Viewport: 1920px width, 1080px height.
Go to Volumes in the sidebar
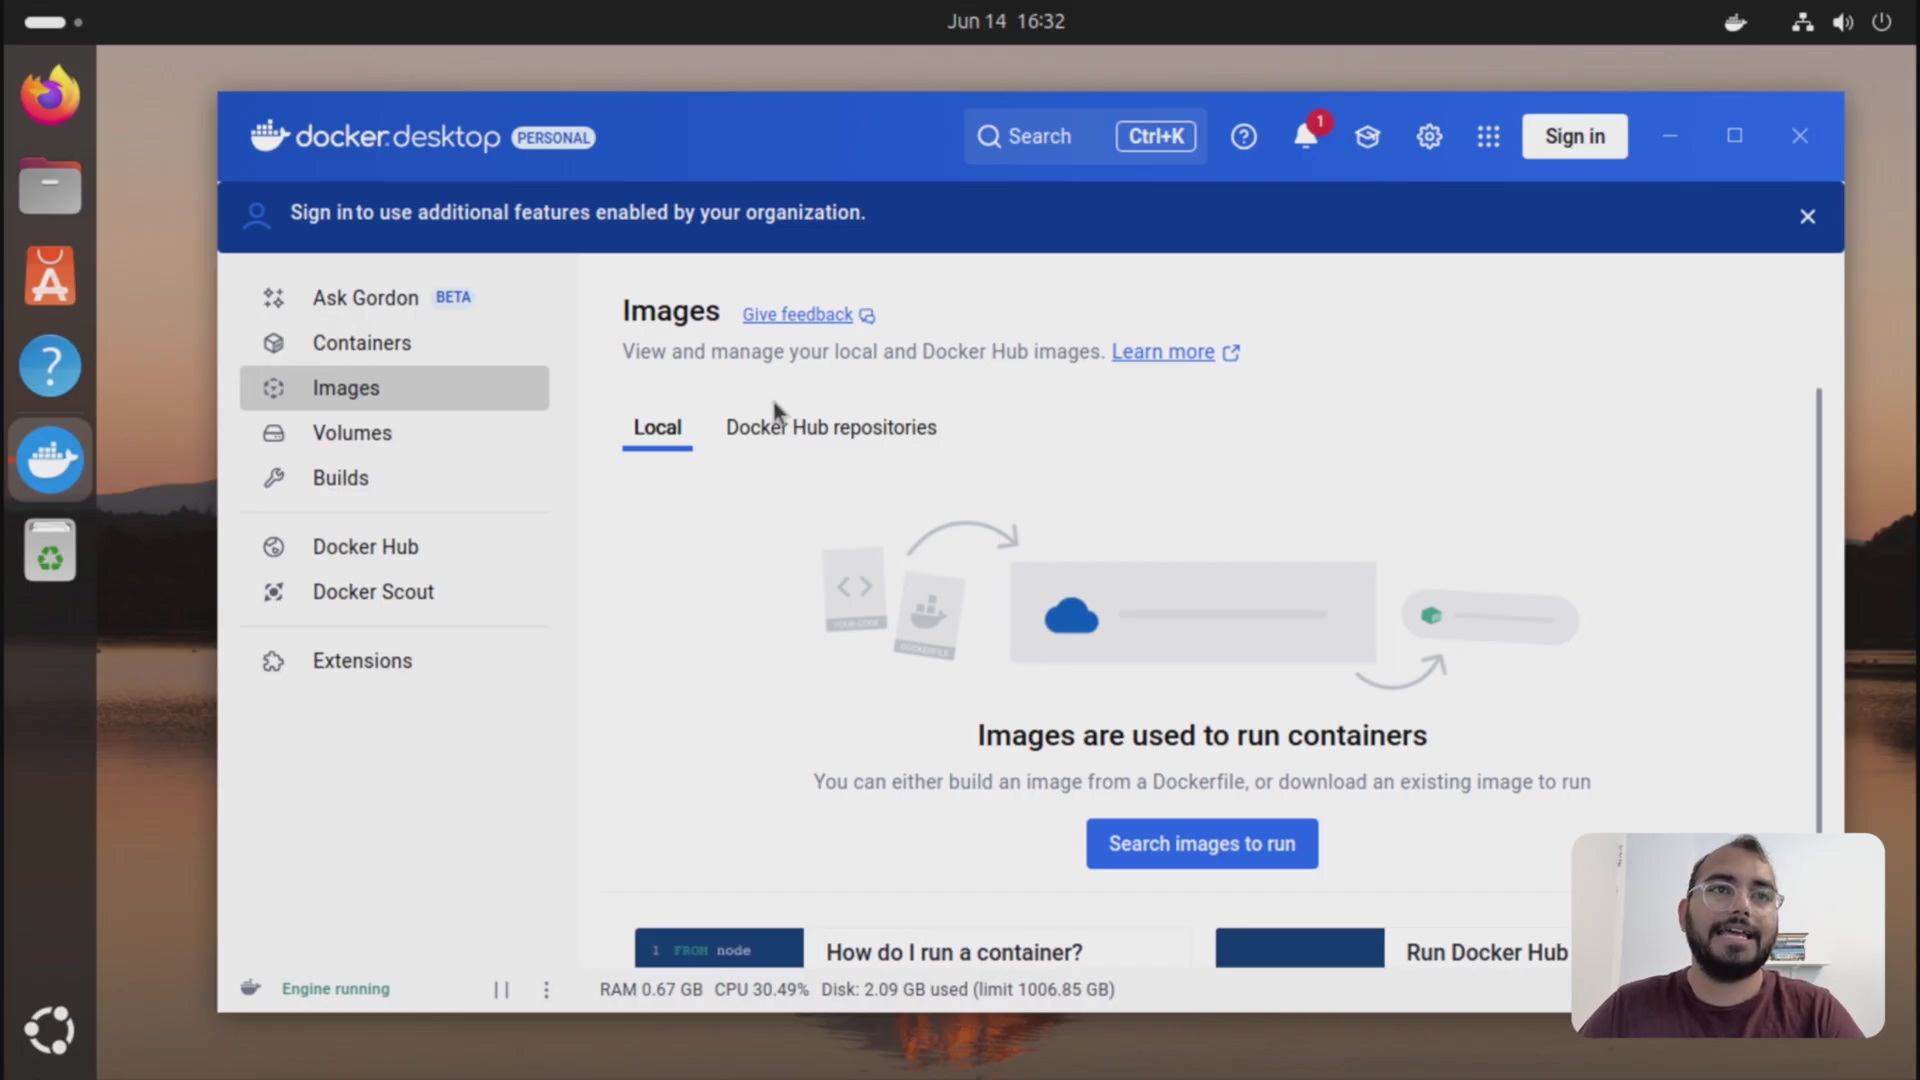394,433
